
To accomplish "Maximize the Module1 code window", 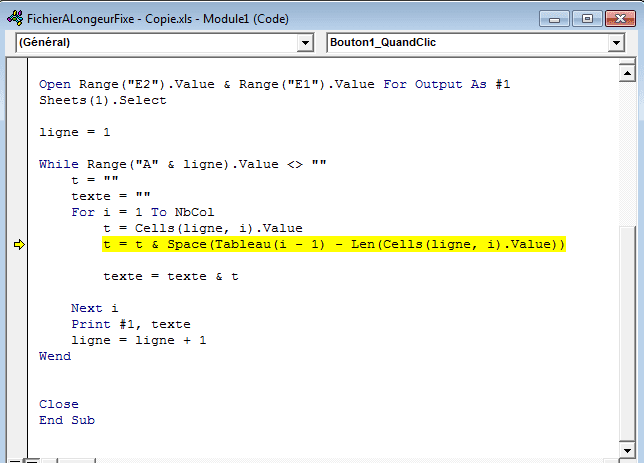I will point(587,19).
